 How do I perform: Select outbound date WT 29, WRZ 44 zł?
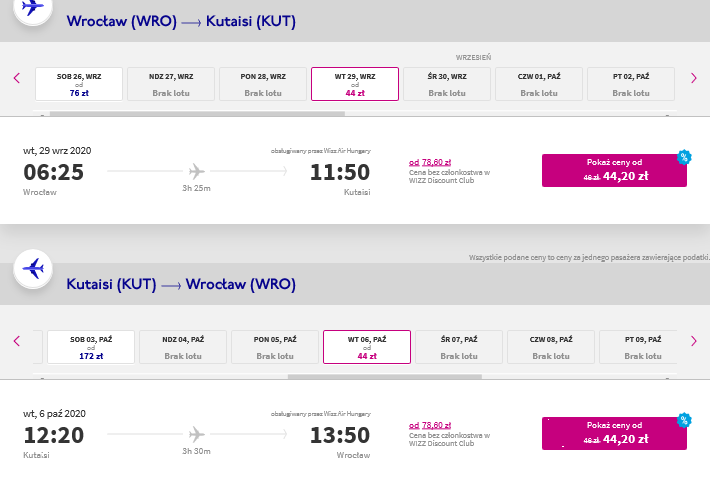[355, 84]
